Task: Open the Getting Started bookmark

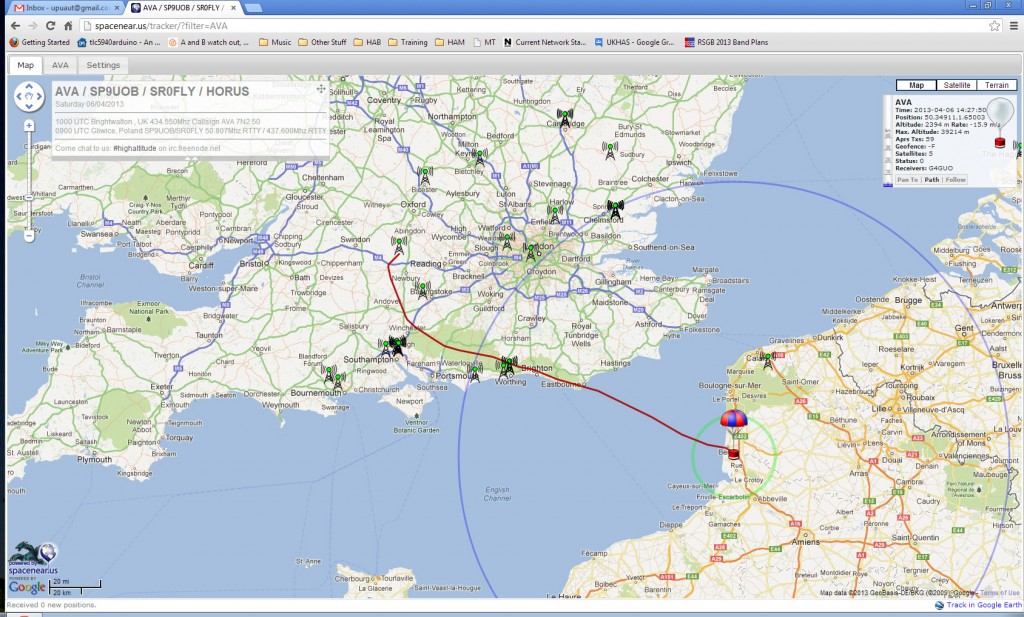Action: tap(40, 42)
